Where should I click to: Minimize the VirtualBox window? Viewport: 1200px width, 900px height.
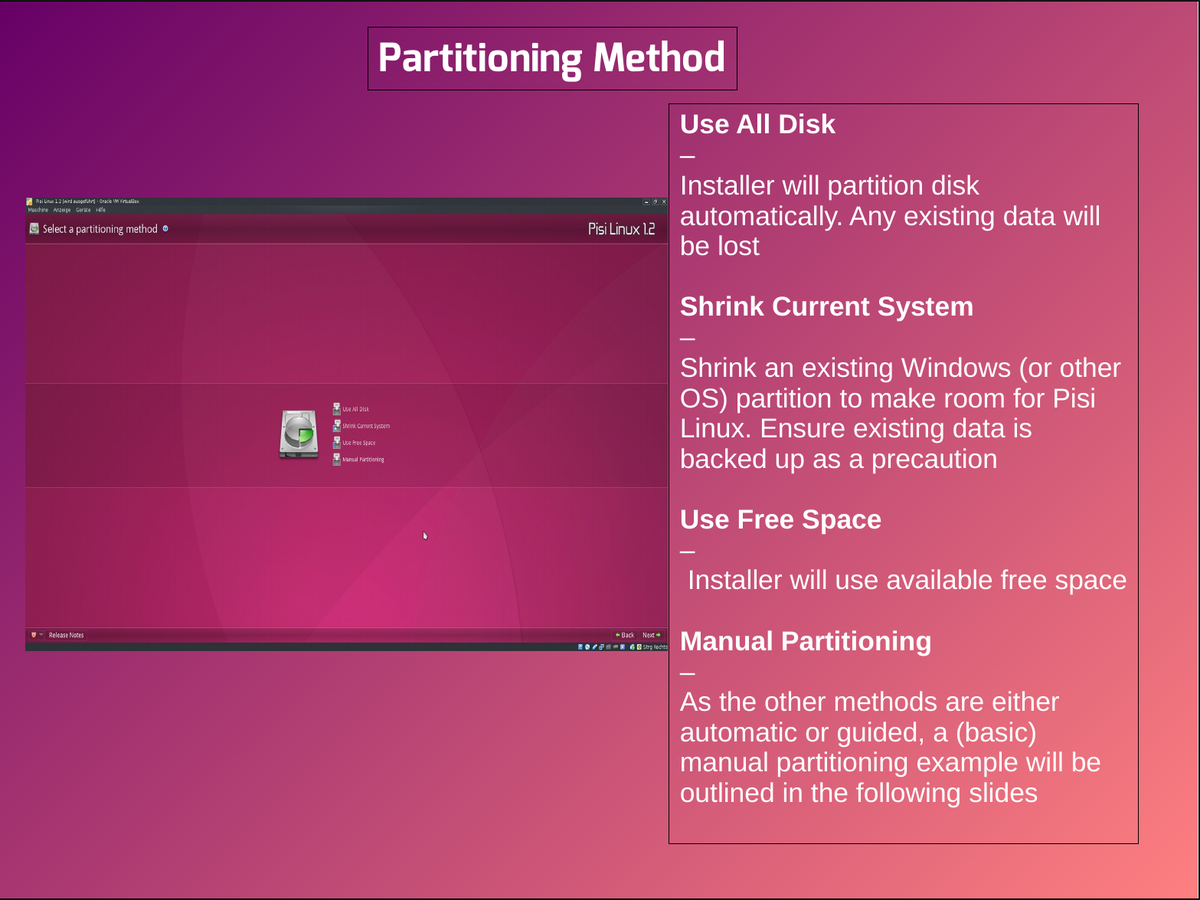pos(646,202)
